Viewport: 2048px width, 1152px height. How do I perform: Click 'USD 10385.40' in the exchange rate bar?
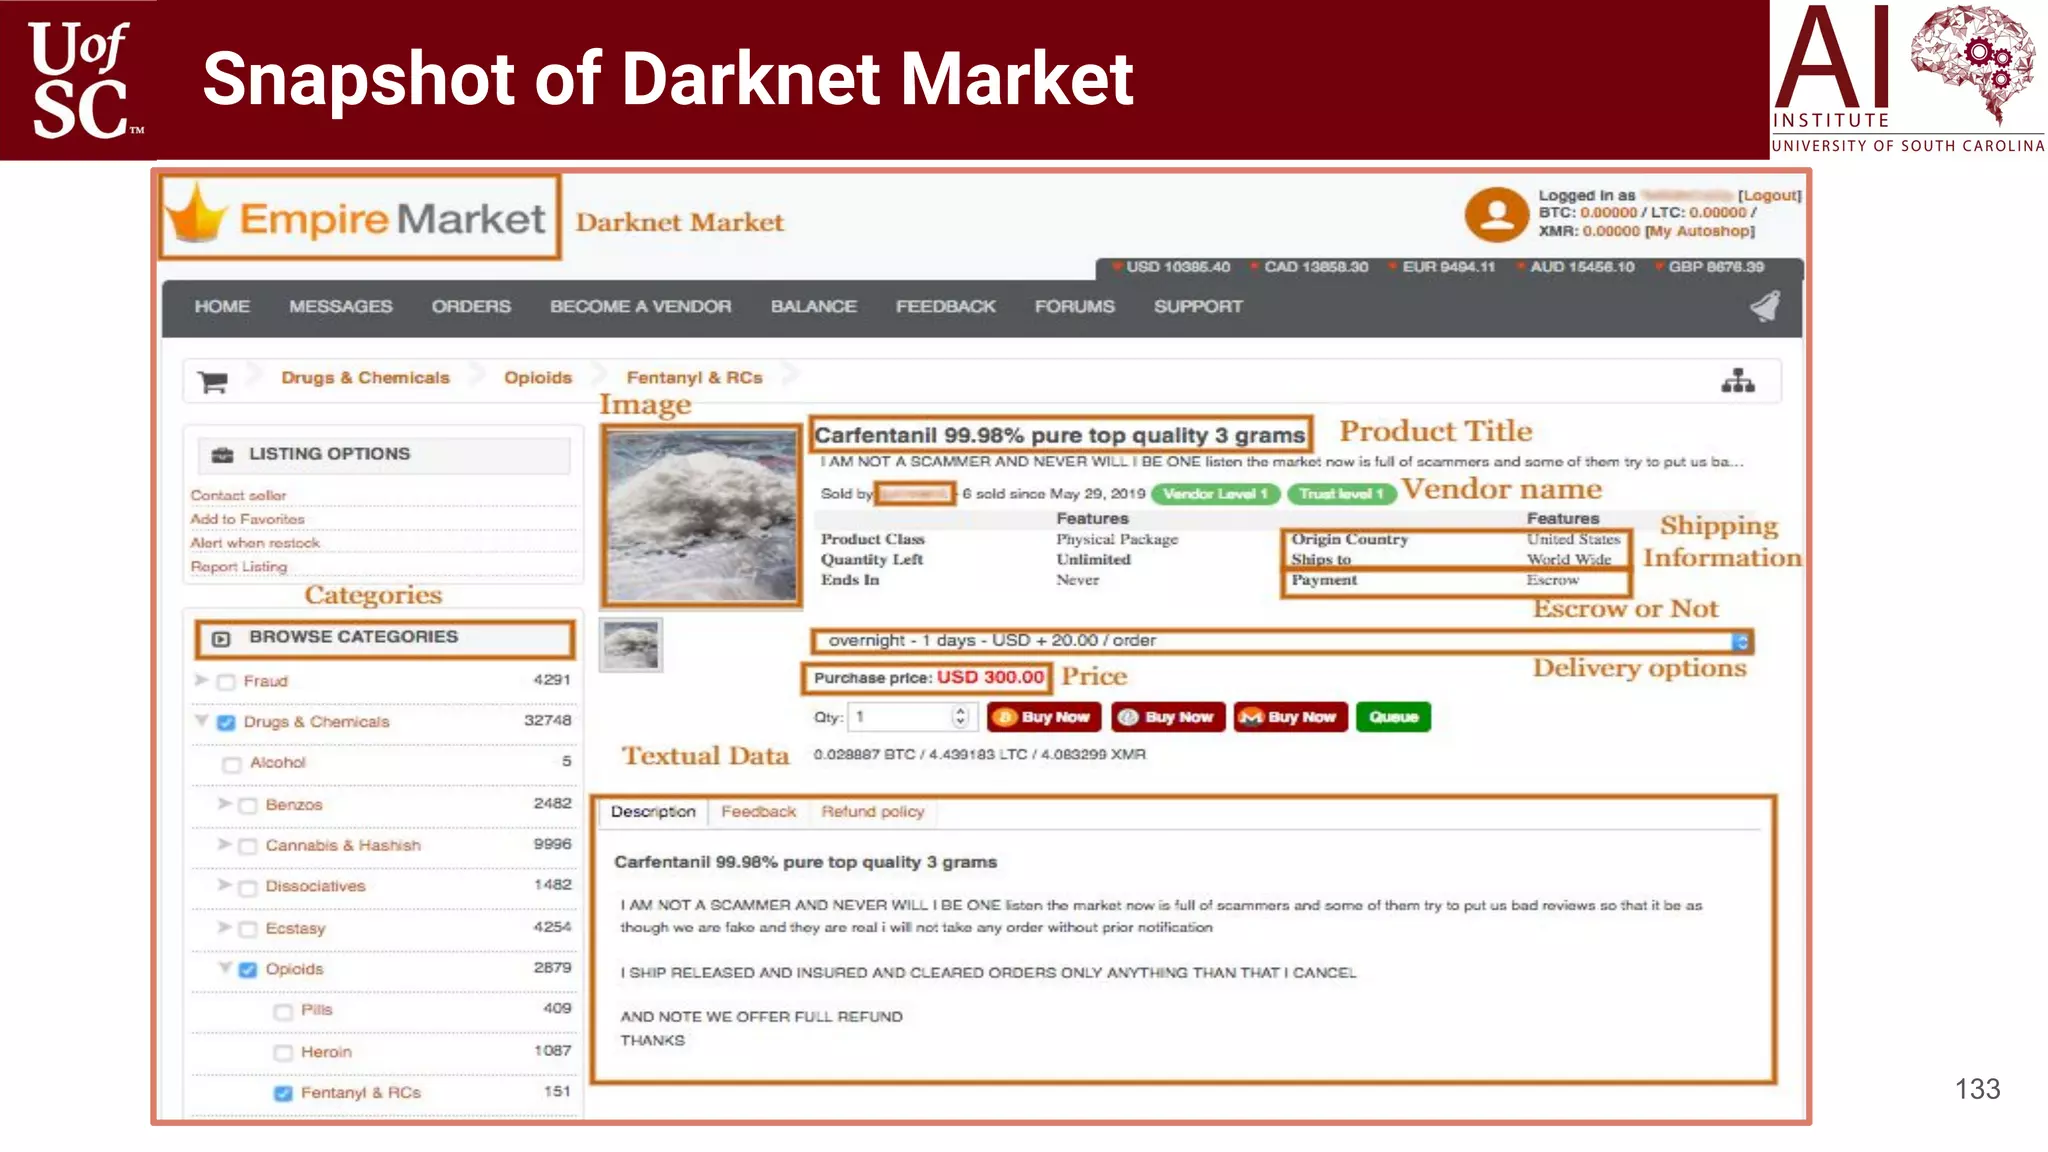pos(1178,267)
